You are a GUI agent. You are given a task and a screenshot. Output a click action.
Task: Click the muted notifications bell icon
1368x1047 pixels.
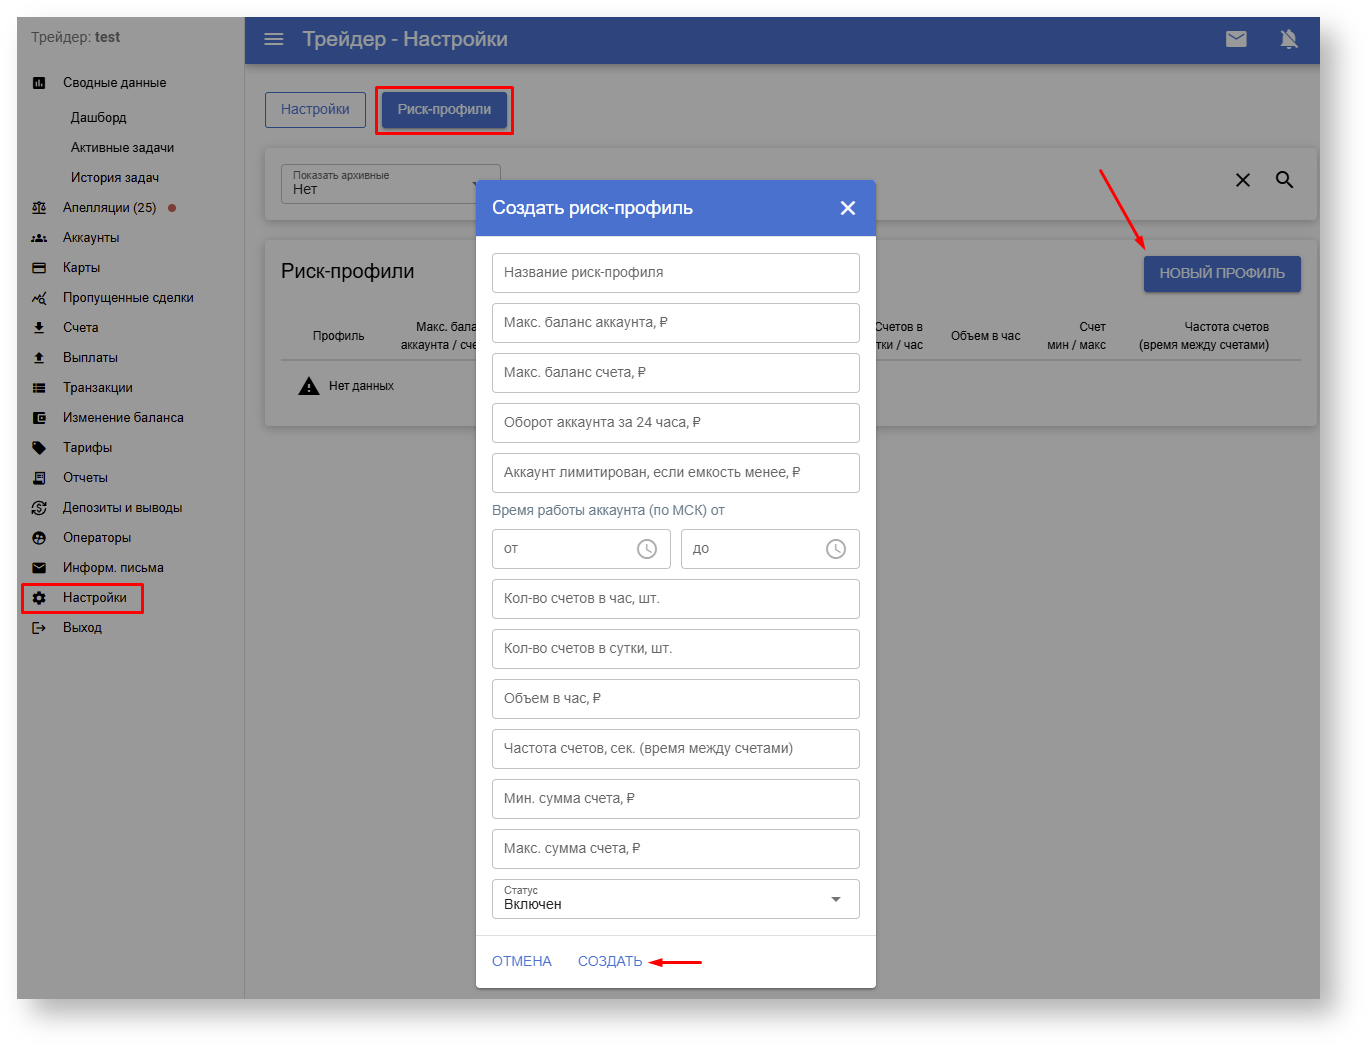[x=1289, y=39]
